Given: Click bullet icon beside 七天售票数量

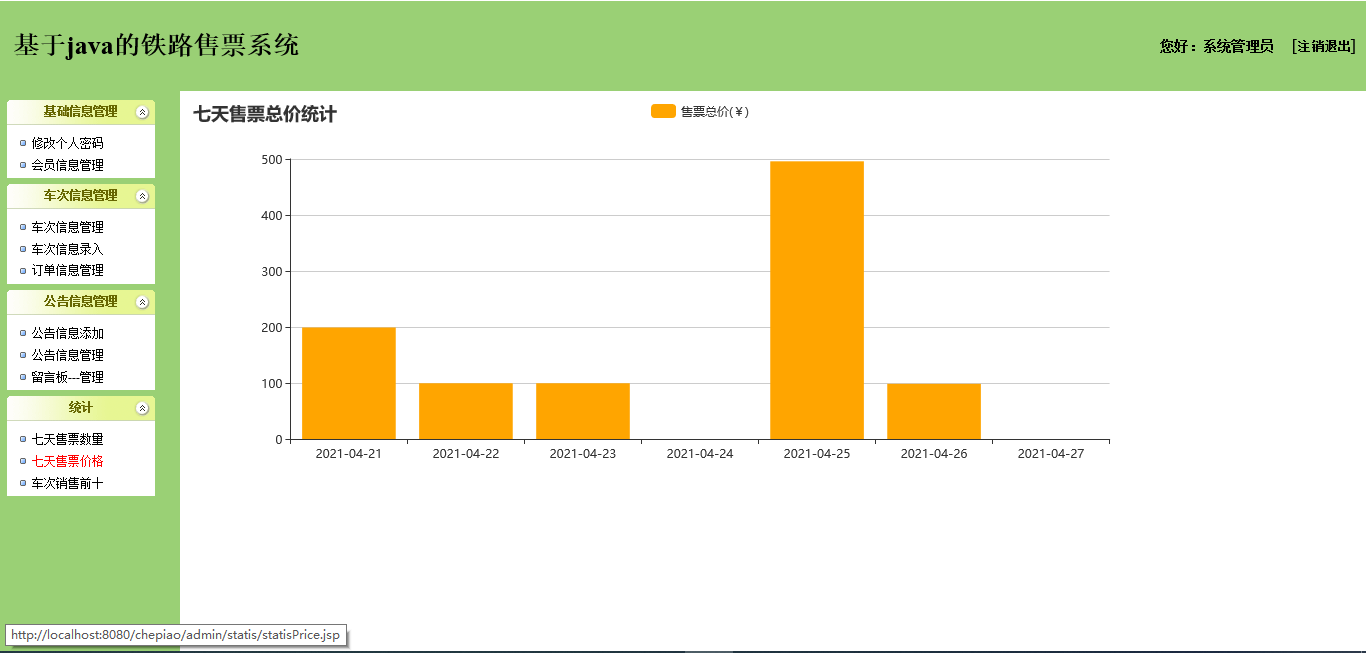Looking at the screenshot, I should [23, 439].
